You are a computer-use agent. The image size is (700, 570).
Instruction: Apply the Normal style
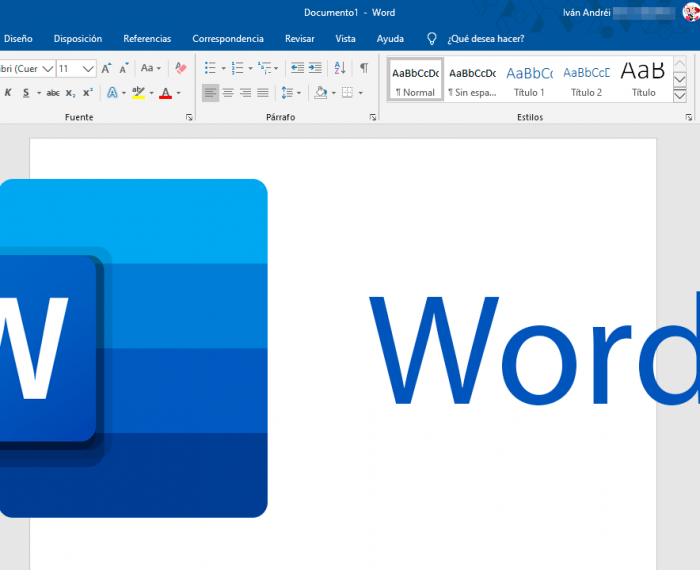[415, 80]
